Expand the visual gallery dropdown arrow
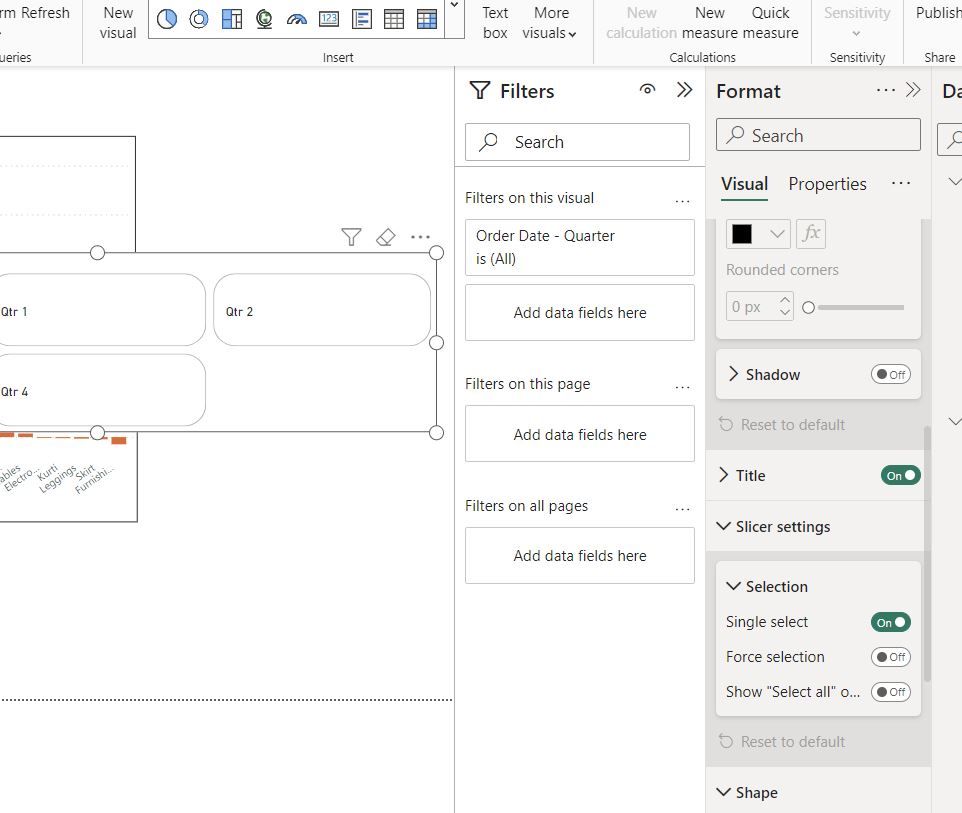 [455, 5]
